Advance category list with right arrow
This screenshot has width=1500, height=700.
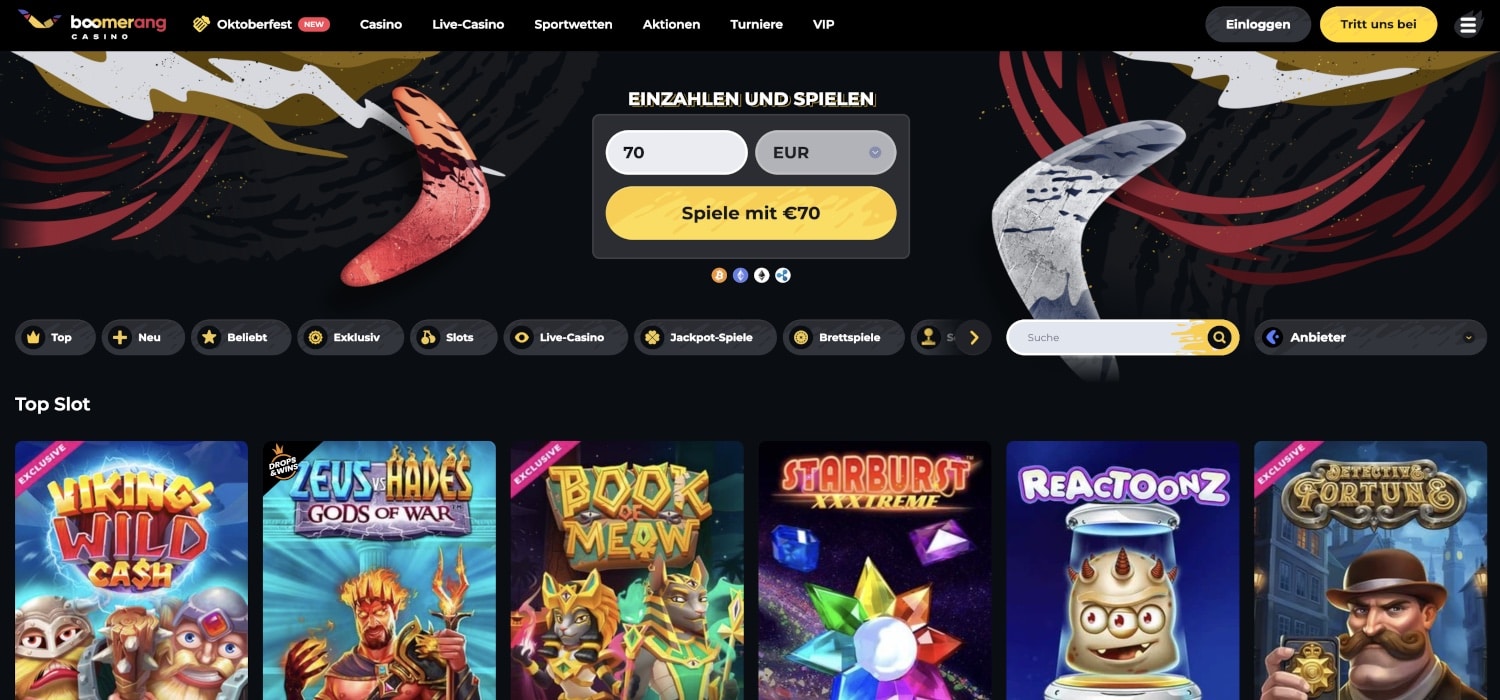pos(973,338)
